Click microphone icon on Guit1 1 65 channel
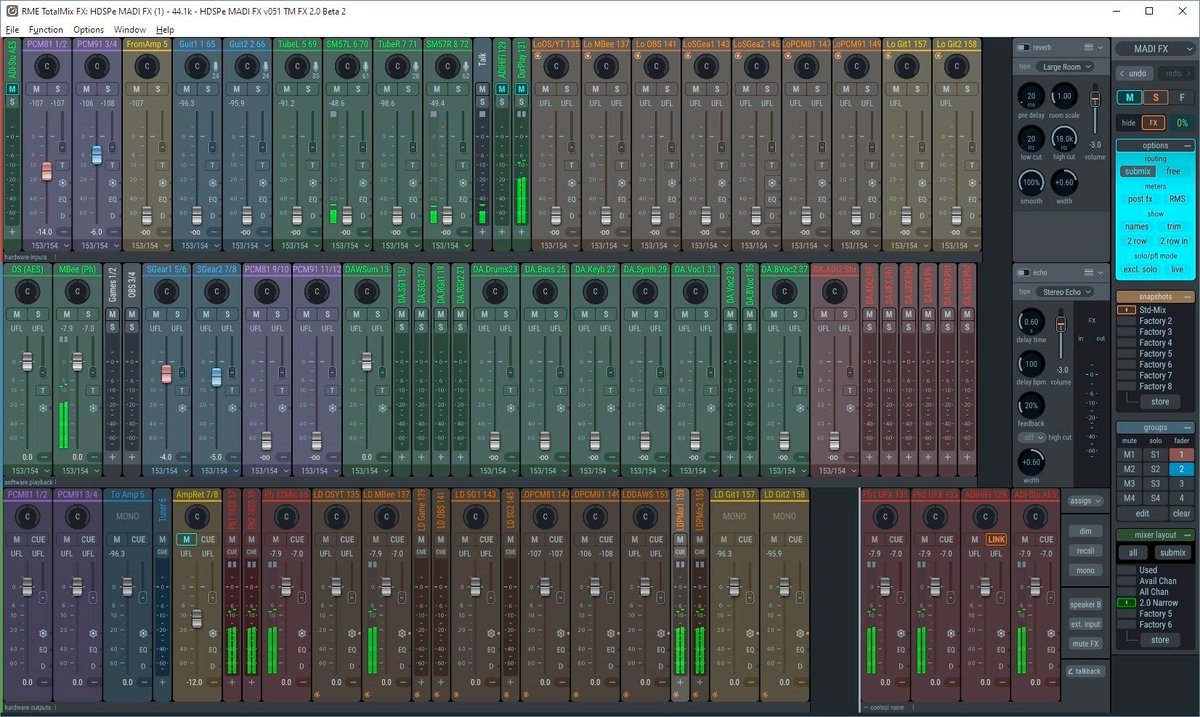 pos(216,67)
